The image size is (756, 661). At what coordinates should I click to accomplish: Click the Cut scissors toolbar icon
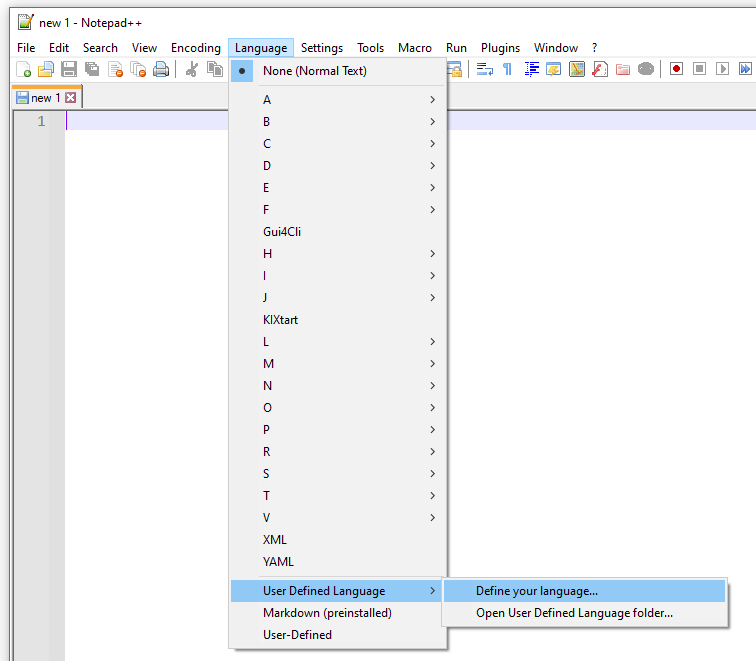[x=191, y=69]
